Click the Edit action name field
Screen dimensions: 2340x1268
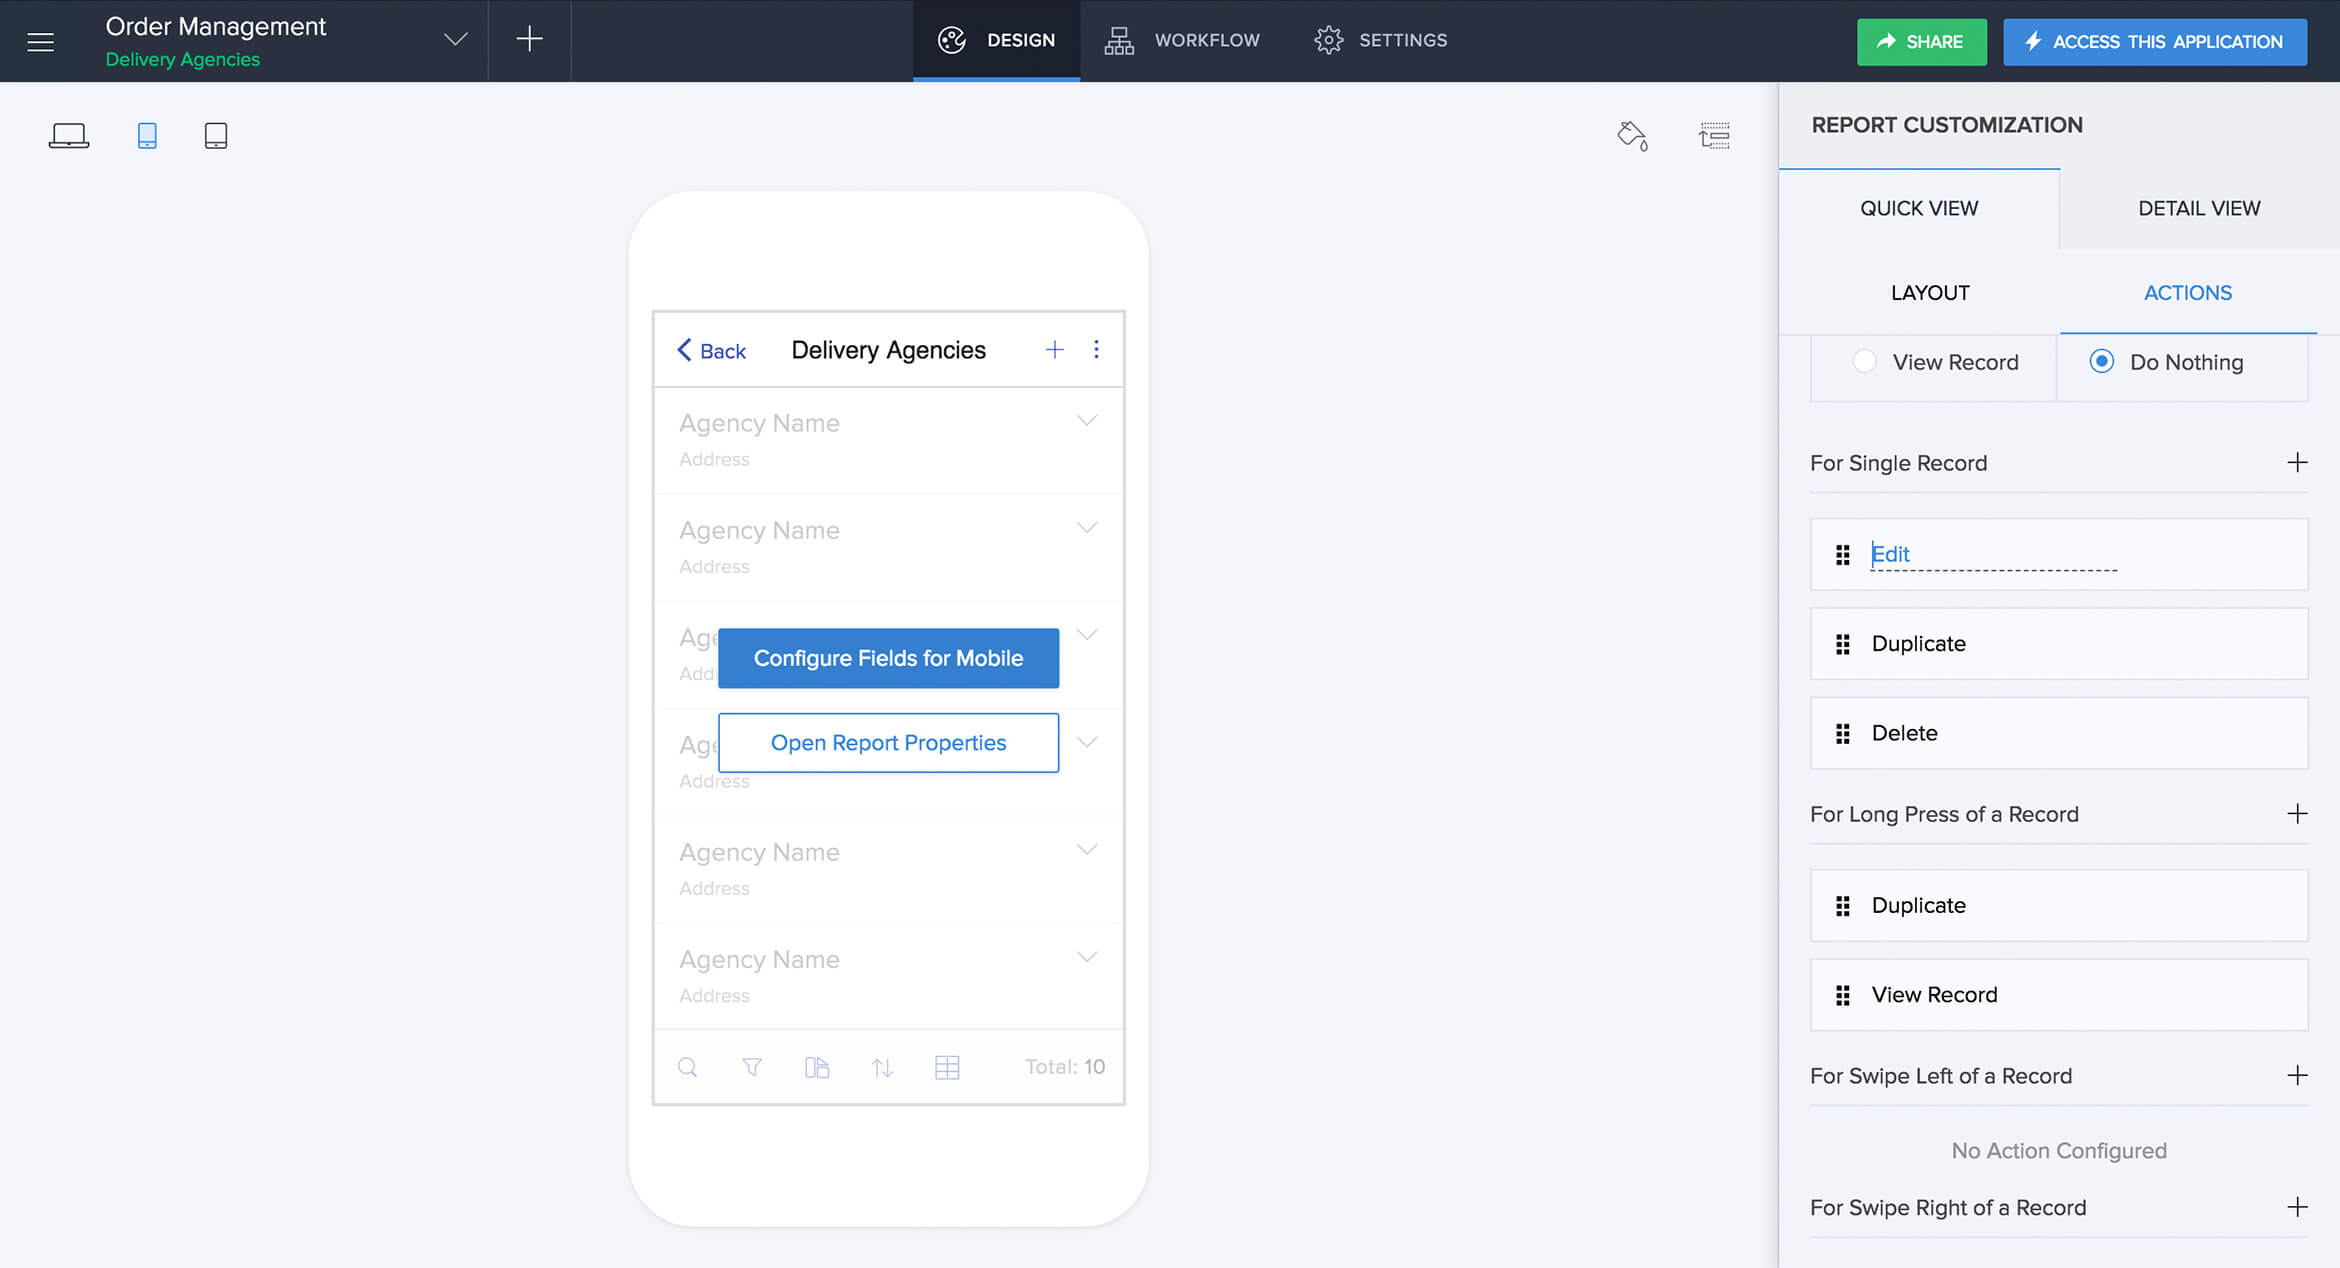pyautogui.click(x=1993, y=554)
